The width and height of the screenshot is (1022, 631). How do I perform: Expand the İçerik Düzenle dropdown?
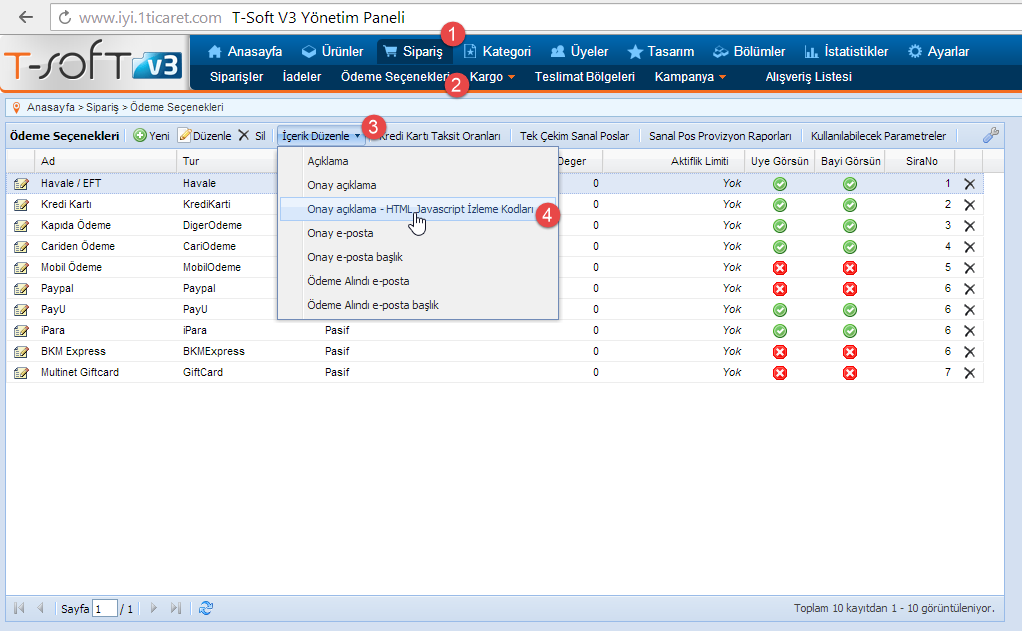click(321, 136)
